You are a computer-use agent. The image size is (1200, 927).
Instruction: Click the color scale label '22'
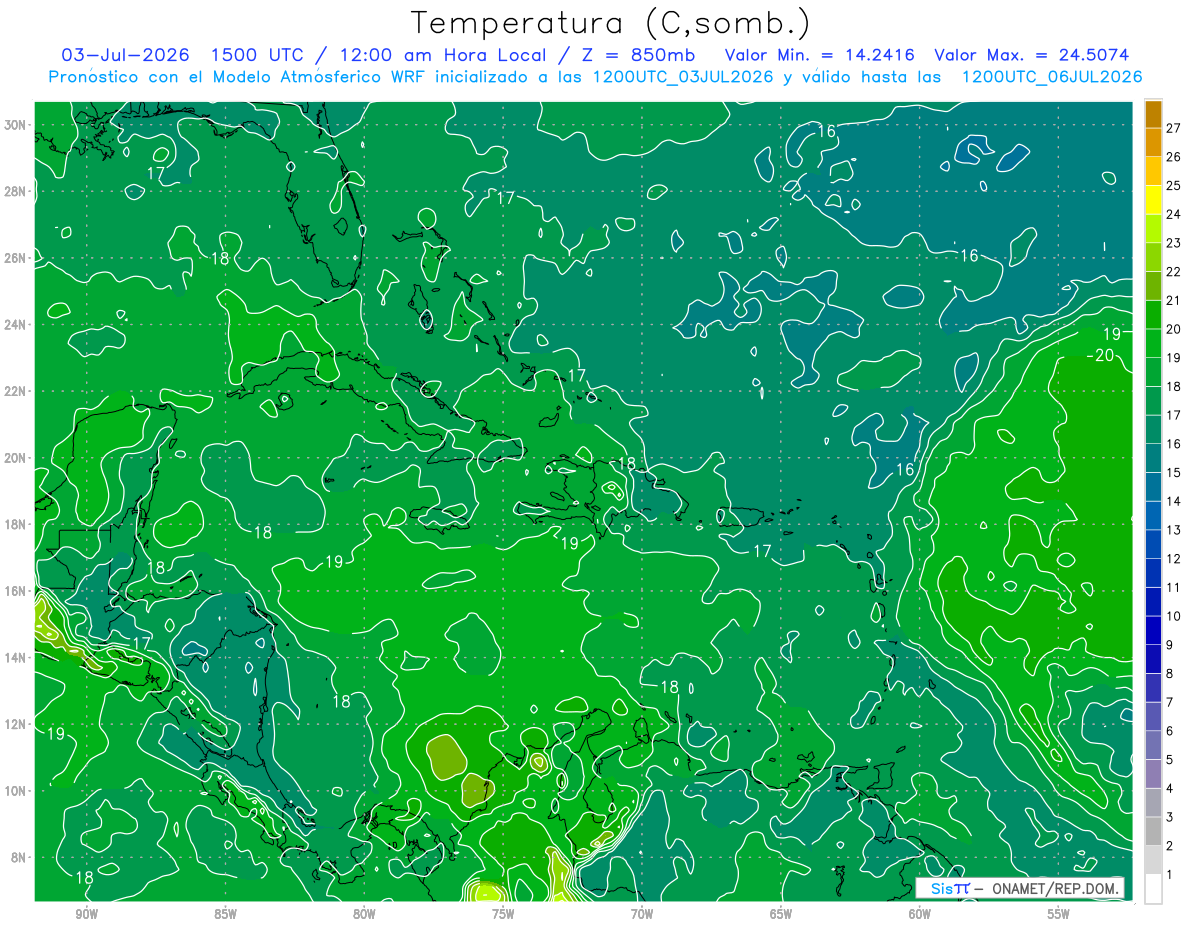(x=1173, y=271)
